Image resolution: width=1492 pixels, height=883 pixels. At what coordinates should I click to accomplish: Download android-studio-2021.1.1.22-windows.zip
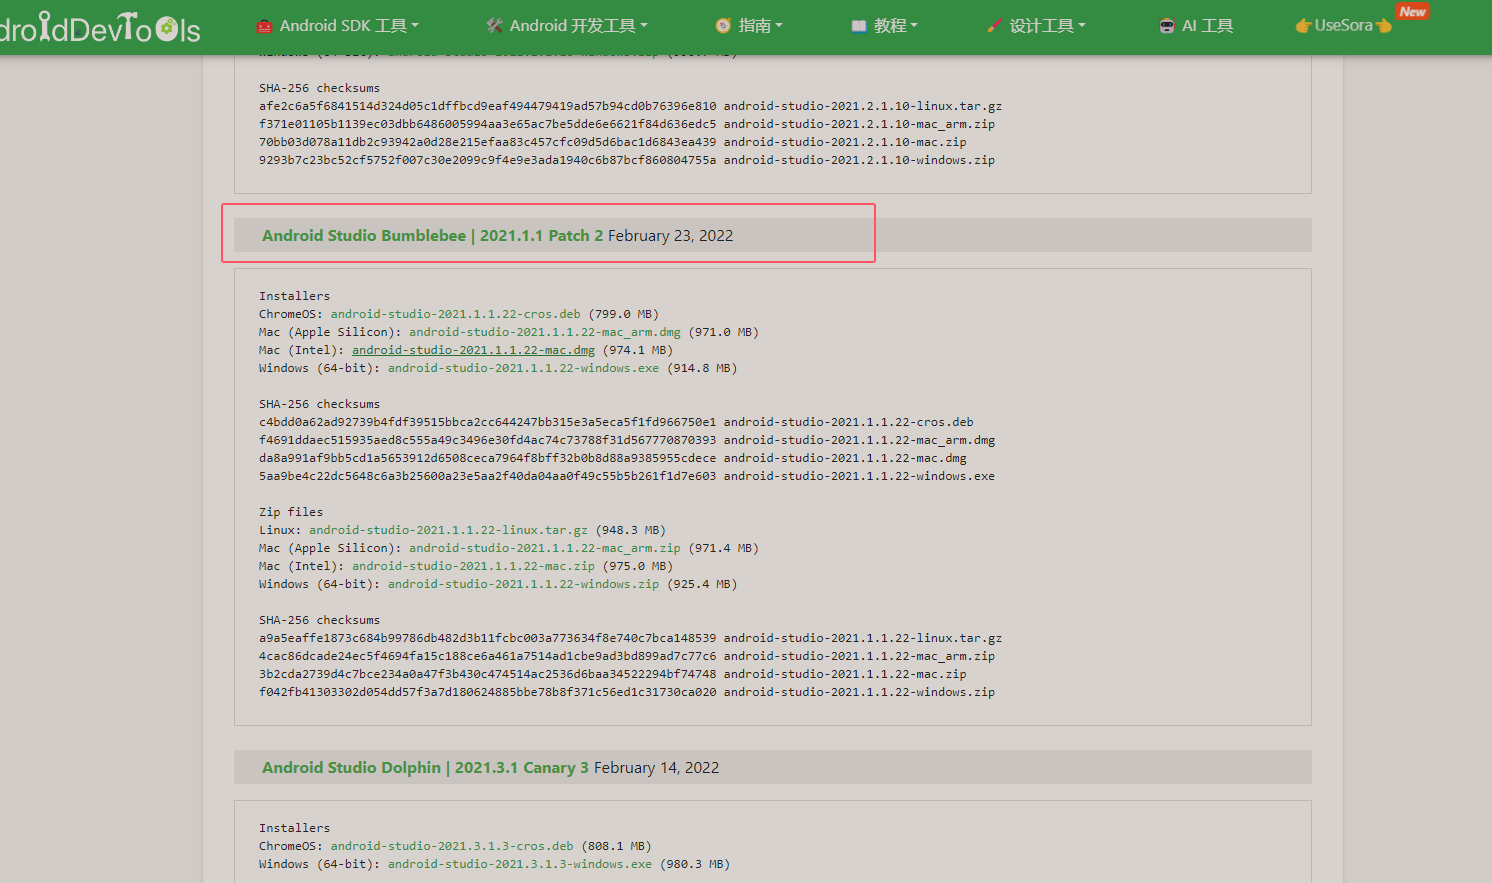(x=524, y=584)
